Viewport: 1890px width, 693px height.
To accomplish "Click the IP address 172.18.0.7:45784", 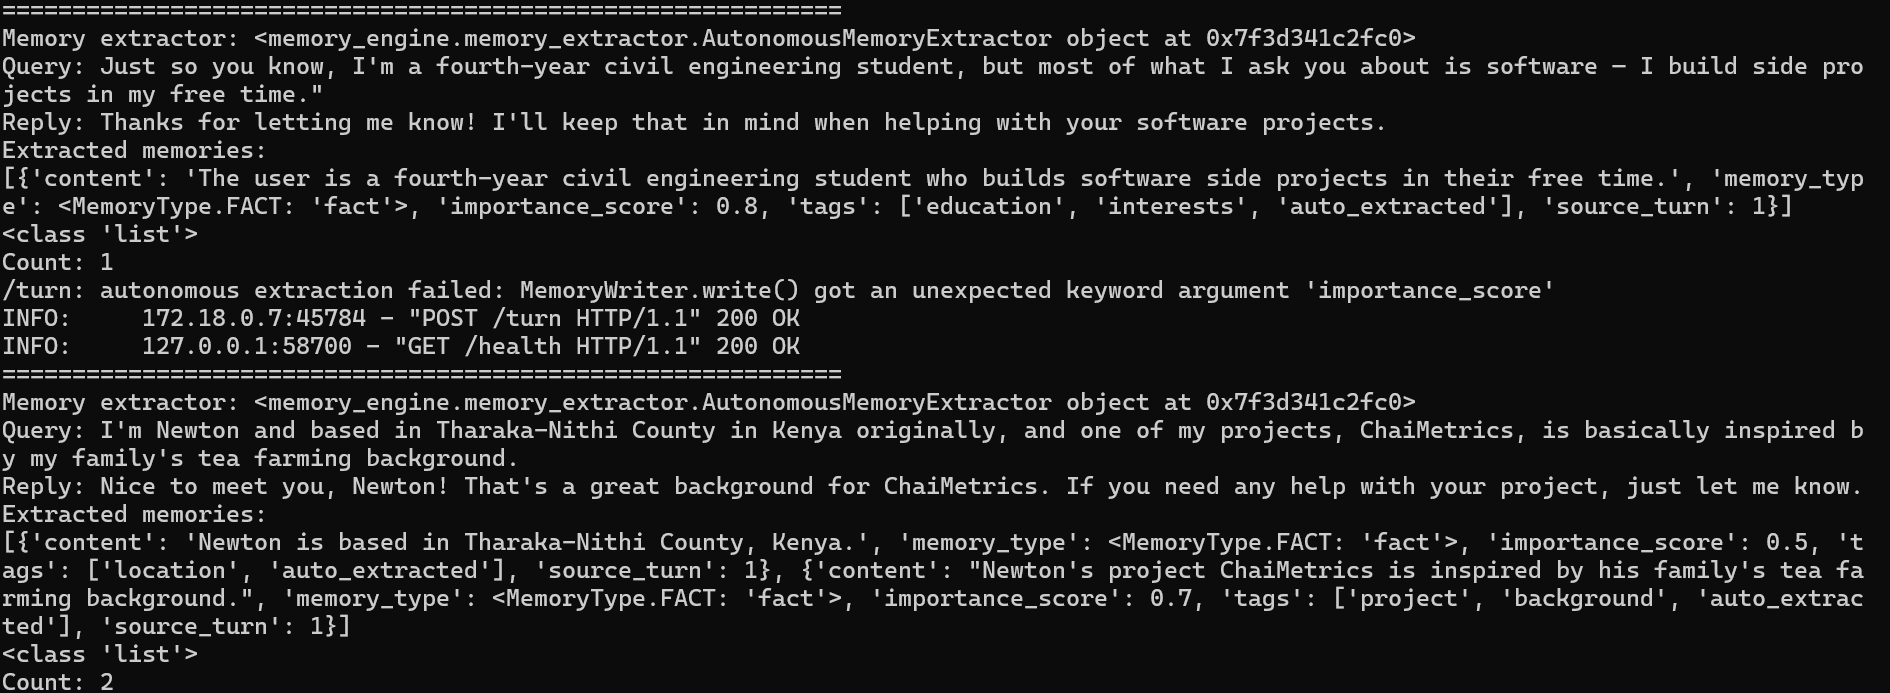I will [254, 318].
